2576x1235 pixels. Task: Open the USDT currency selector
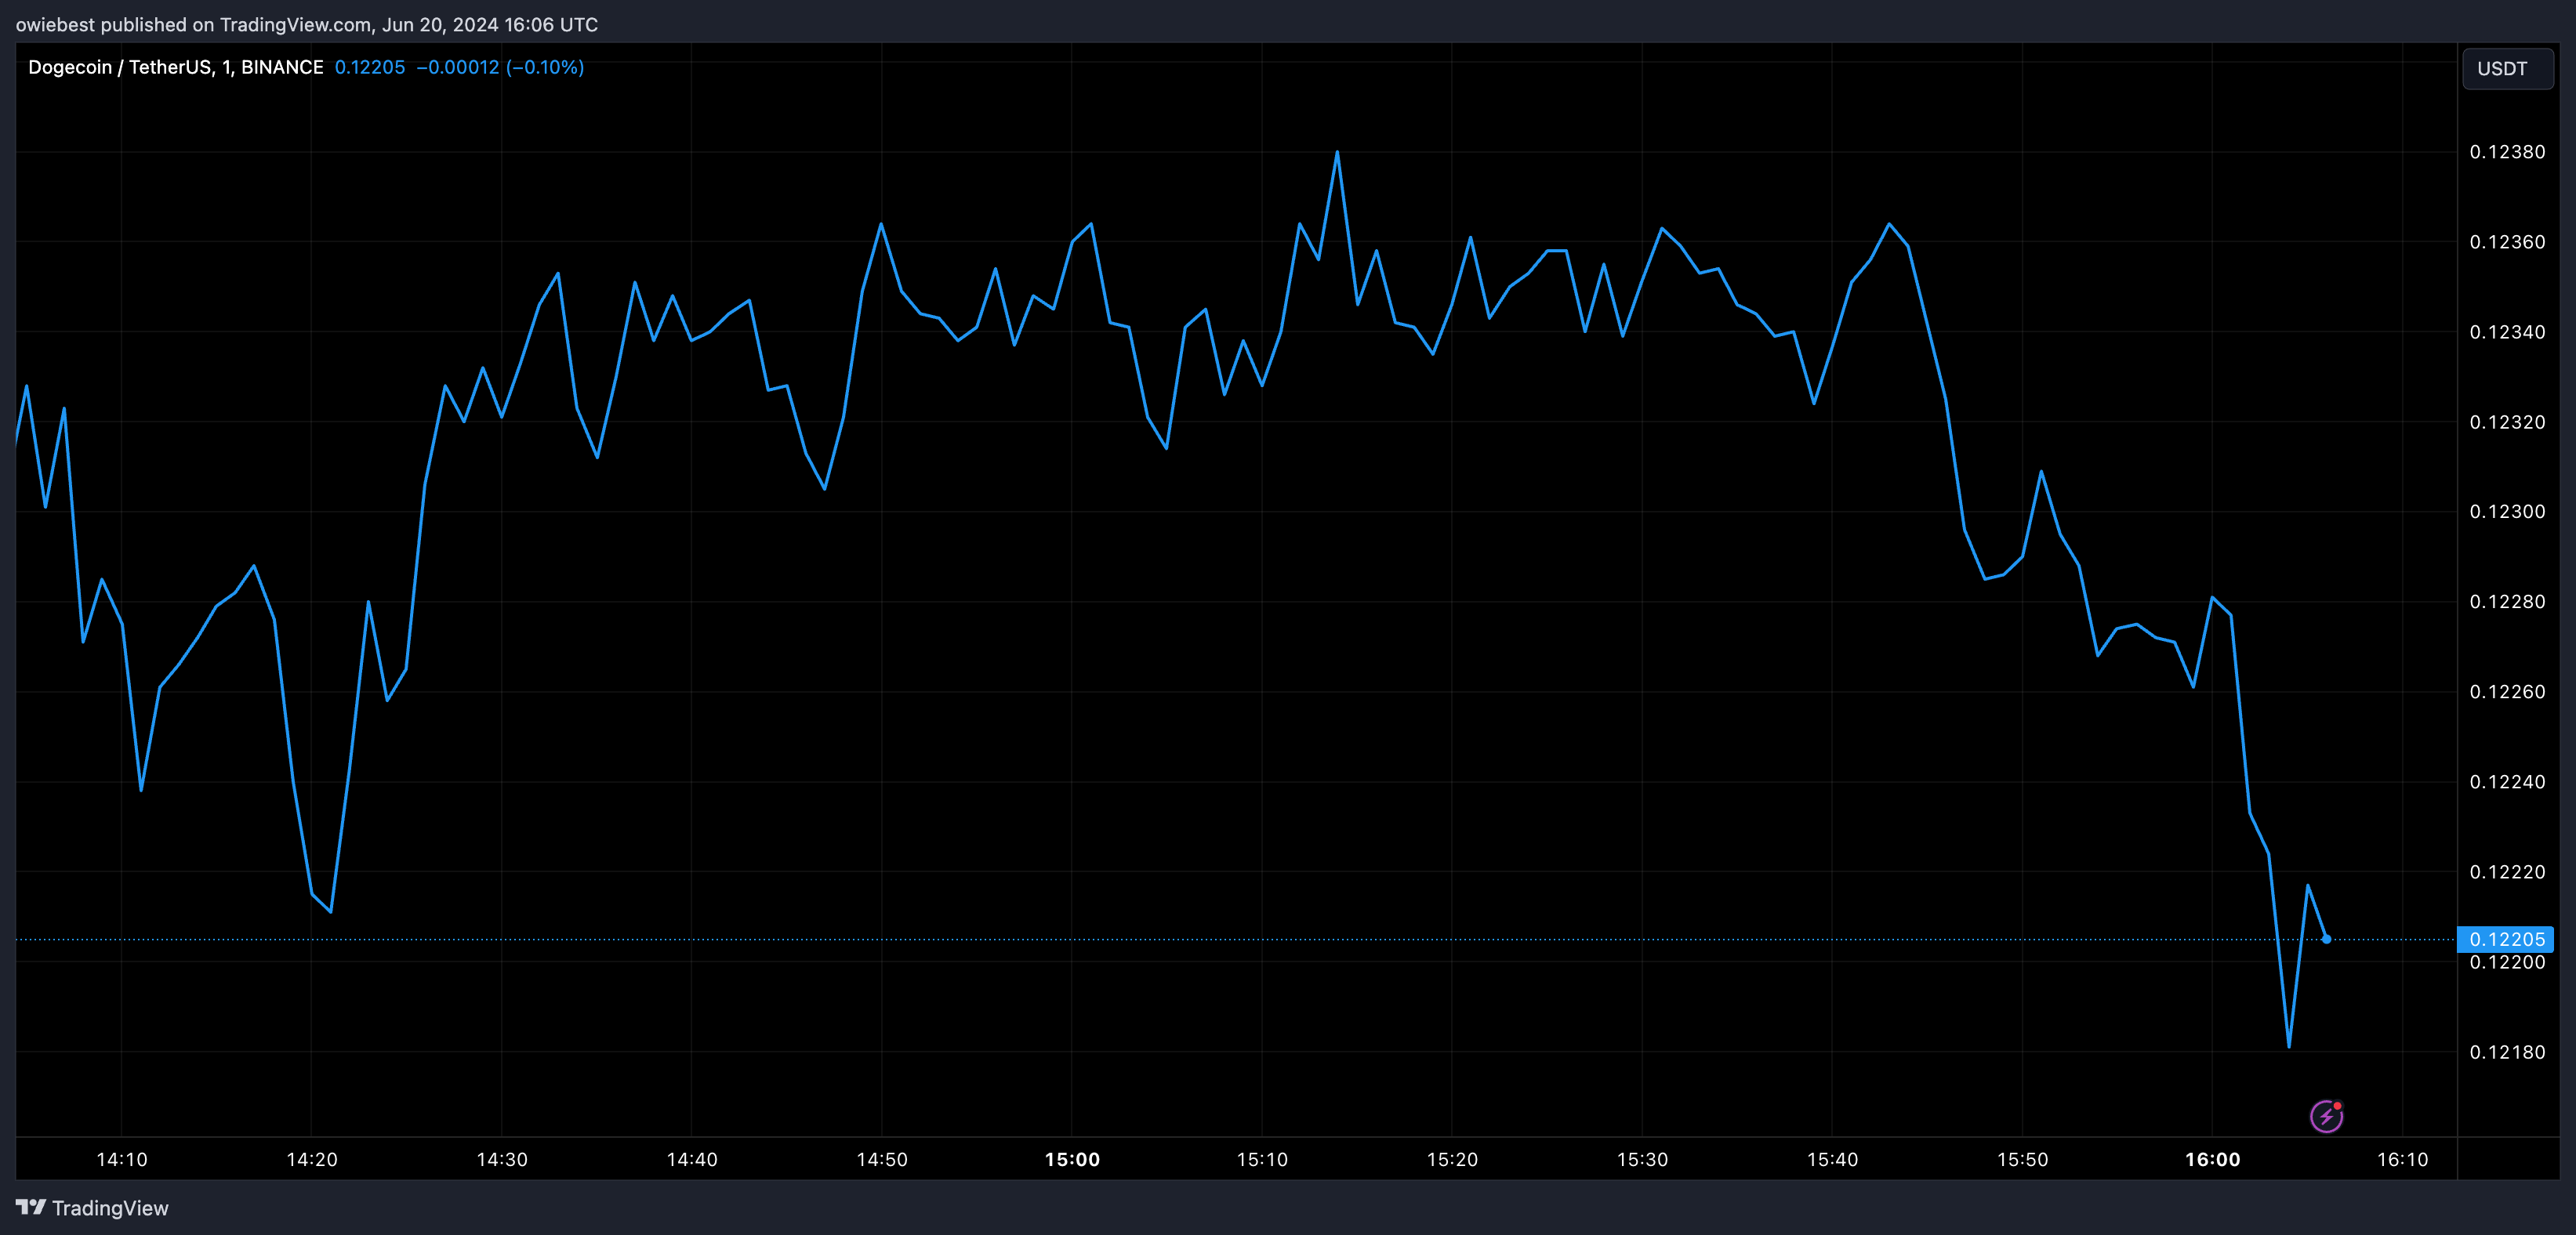[2507, 68]
